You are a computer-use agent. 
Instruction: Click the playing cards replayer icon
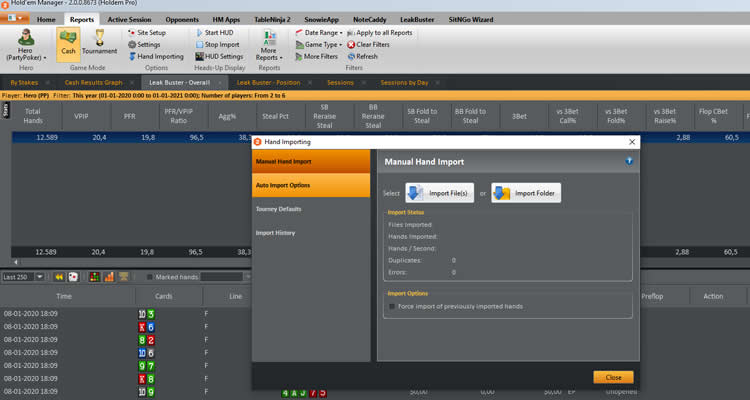(73, 277)
